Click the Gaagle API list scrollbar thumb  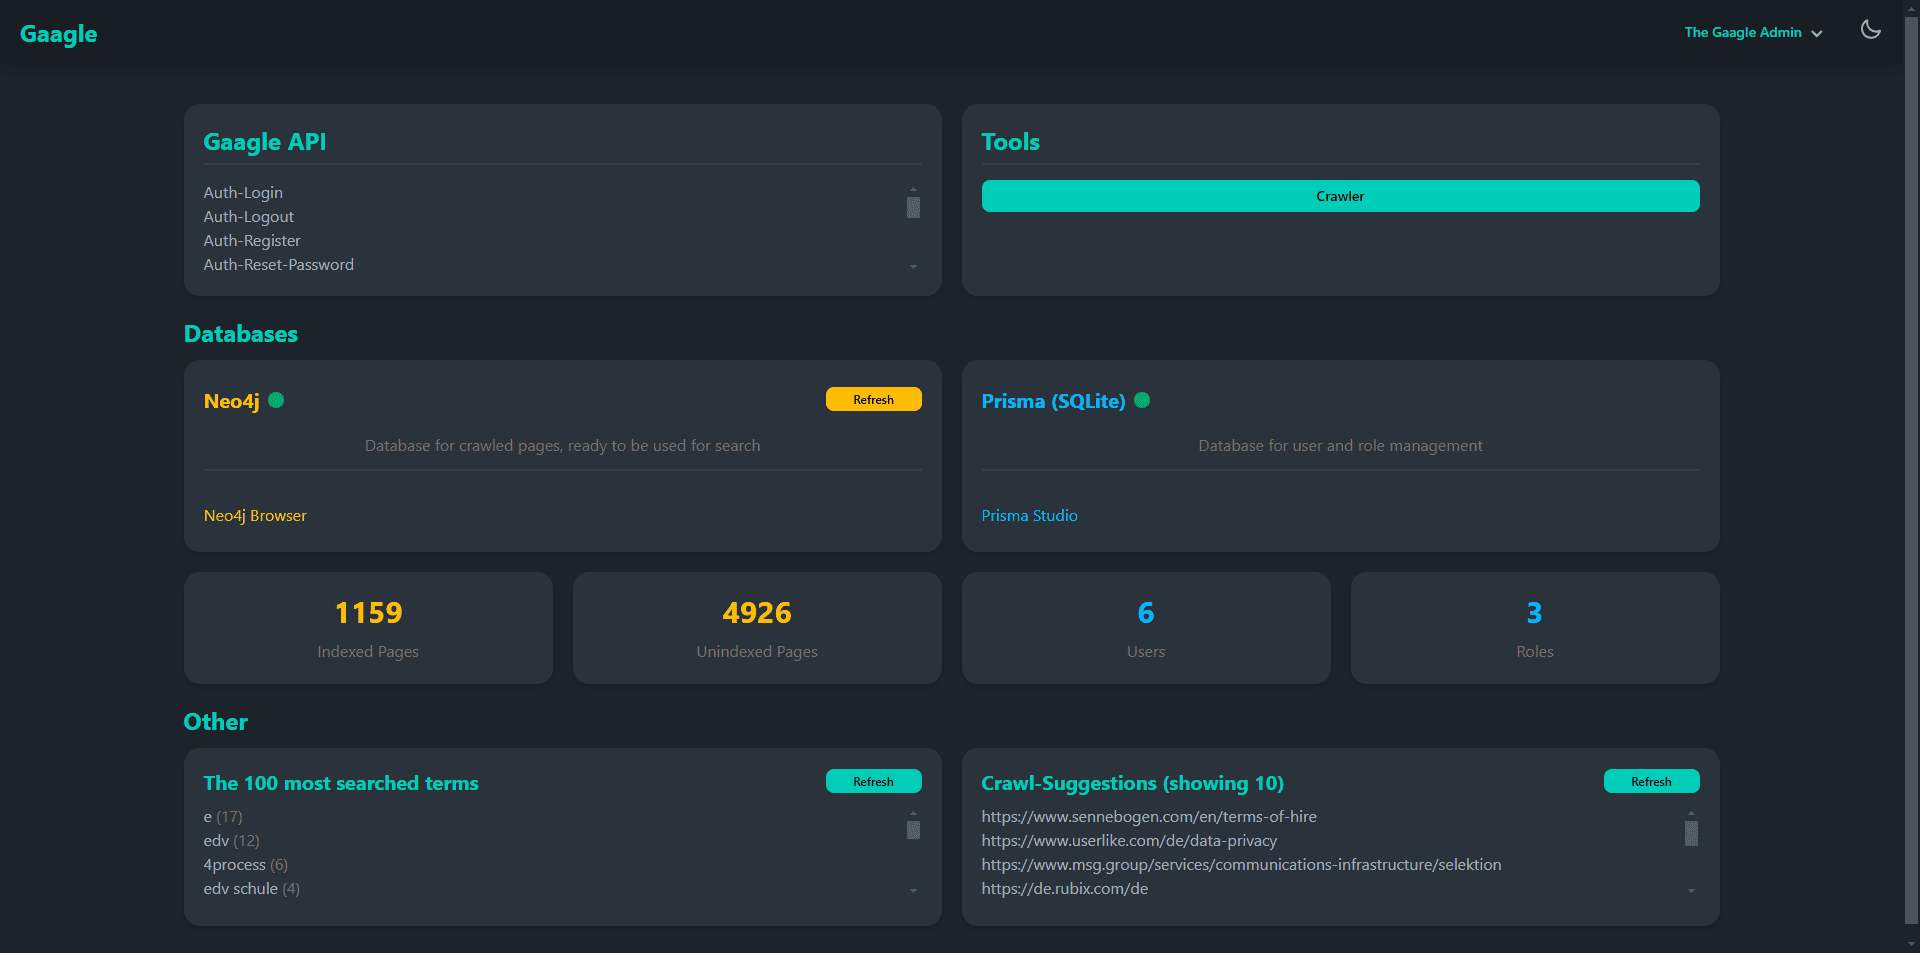pyautogui.click(x=913, y=207)
